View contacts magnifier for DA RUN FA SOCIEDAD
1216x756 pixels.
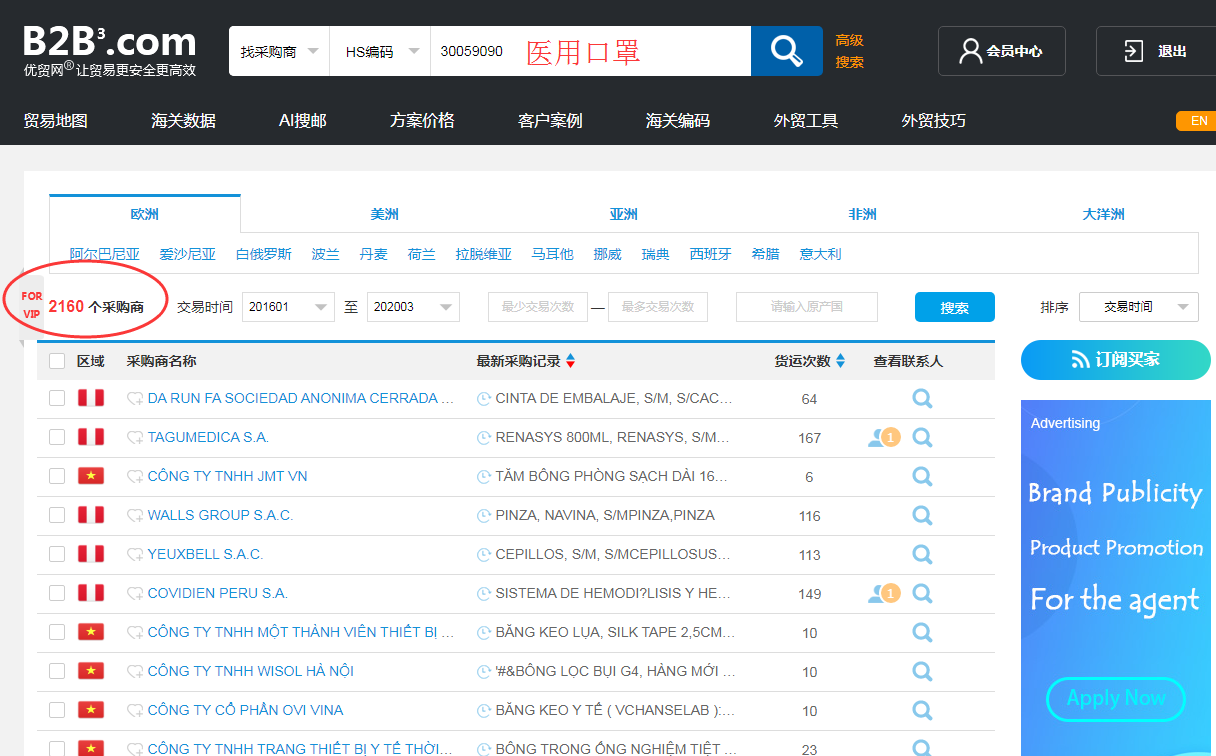(922, 398)
